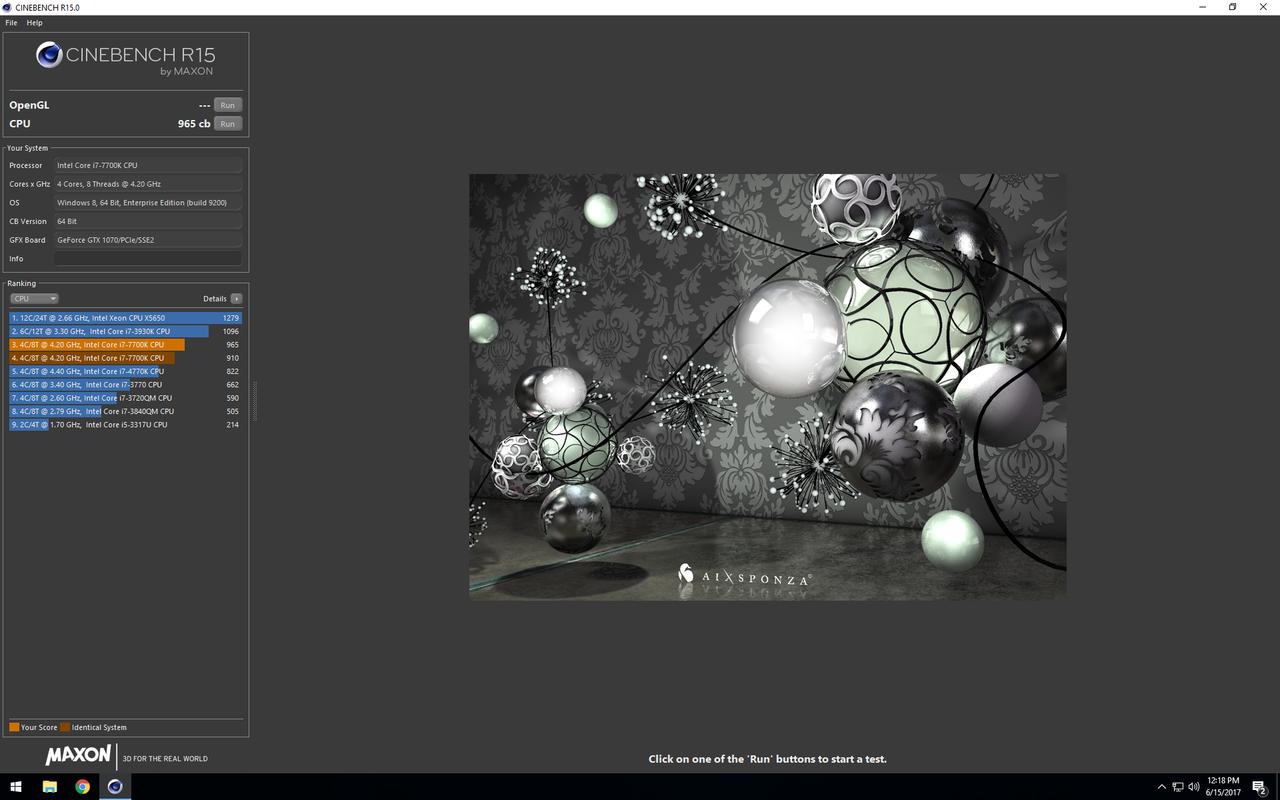Expand the CPU ranking type dropdown

click(34, 299)
